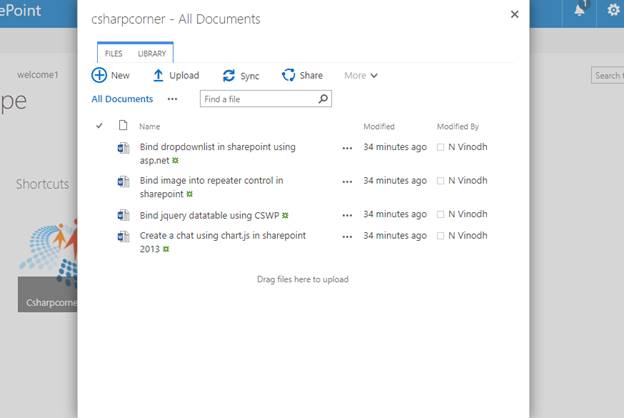Screen dimensions: 624x418
Task: Click the Share circular icon
Action: (289, 75)
